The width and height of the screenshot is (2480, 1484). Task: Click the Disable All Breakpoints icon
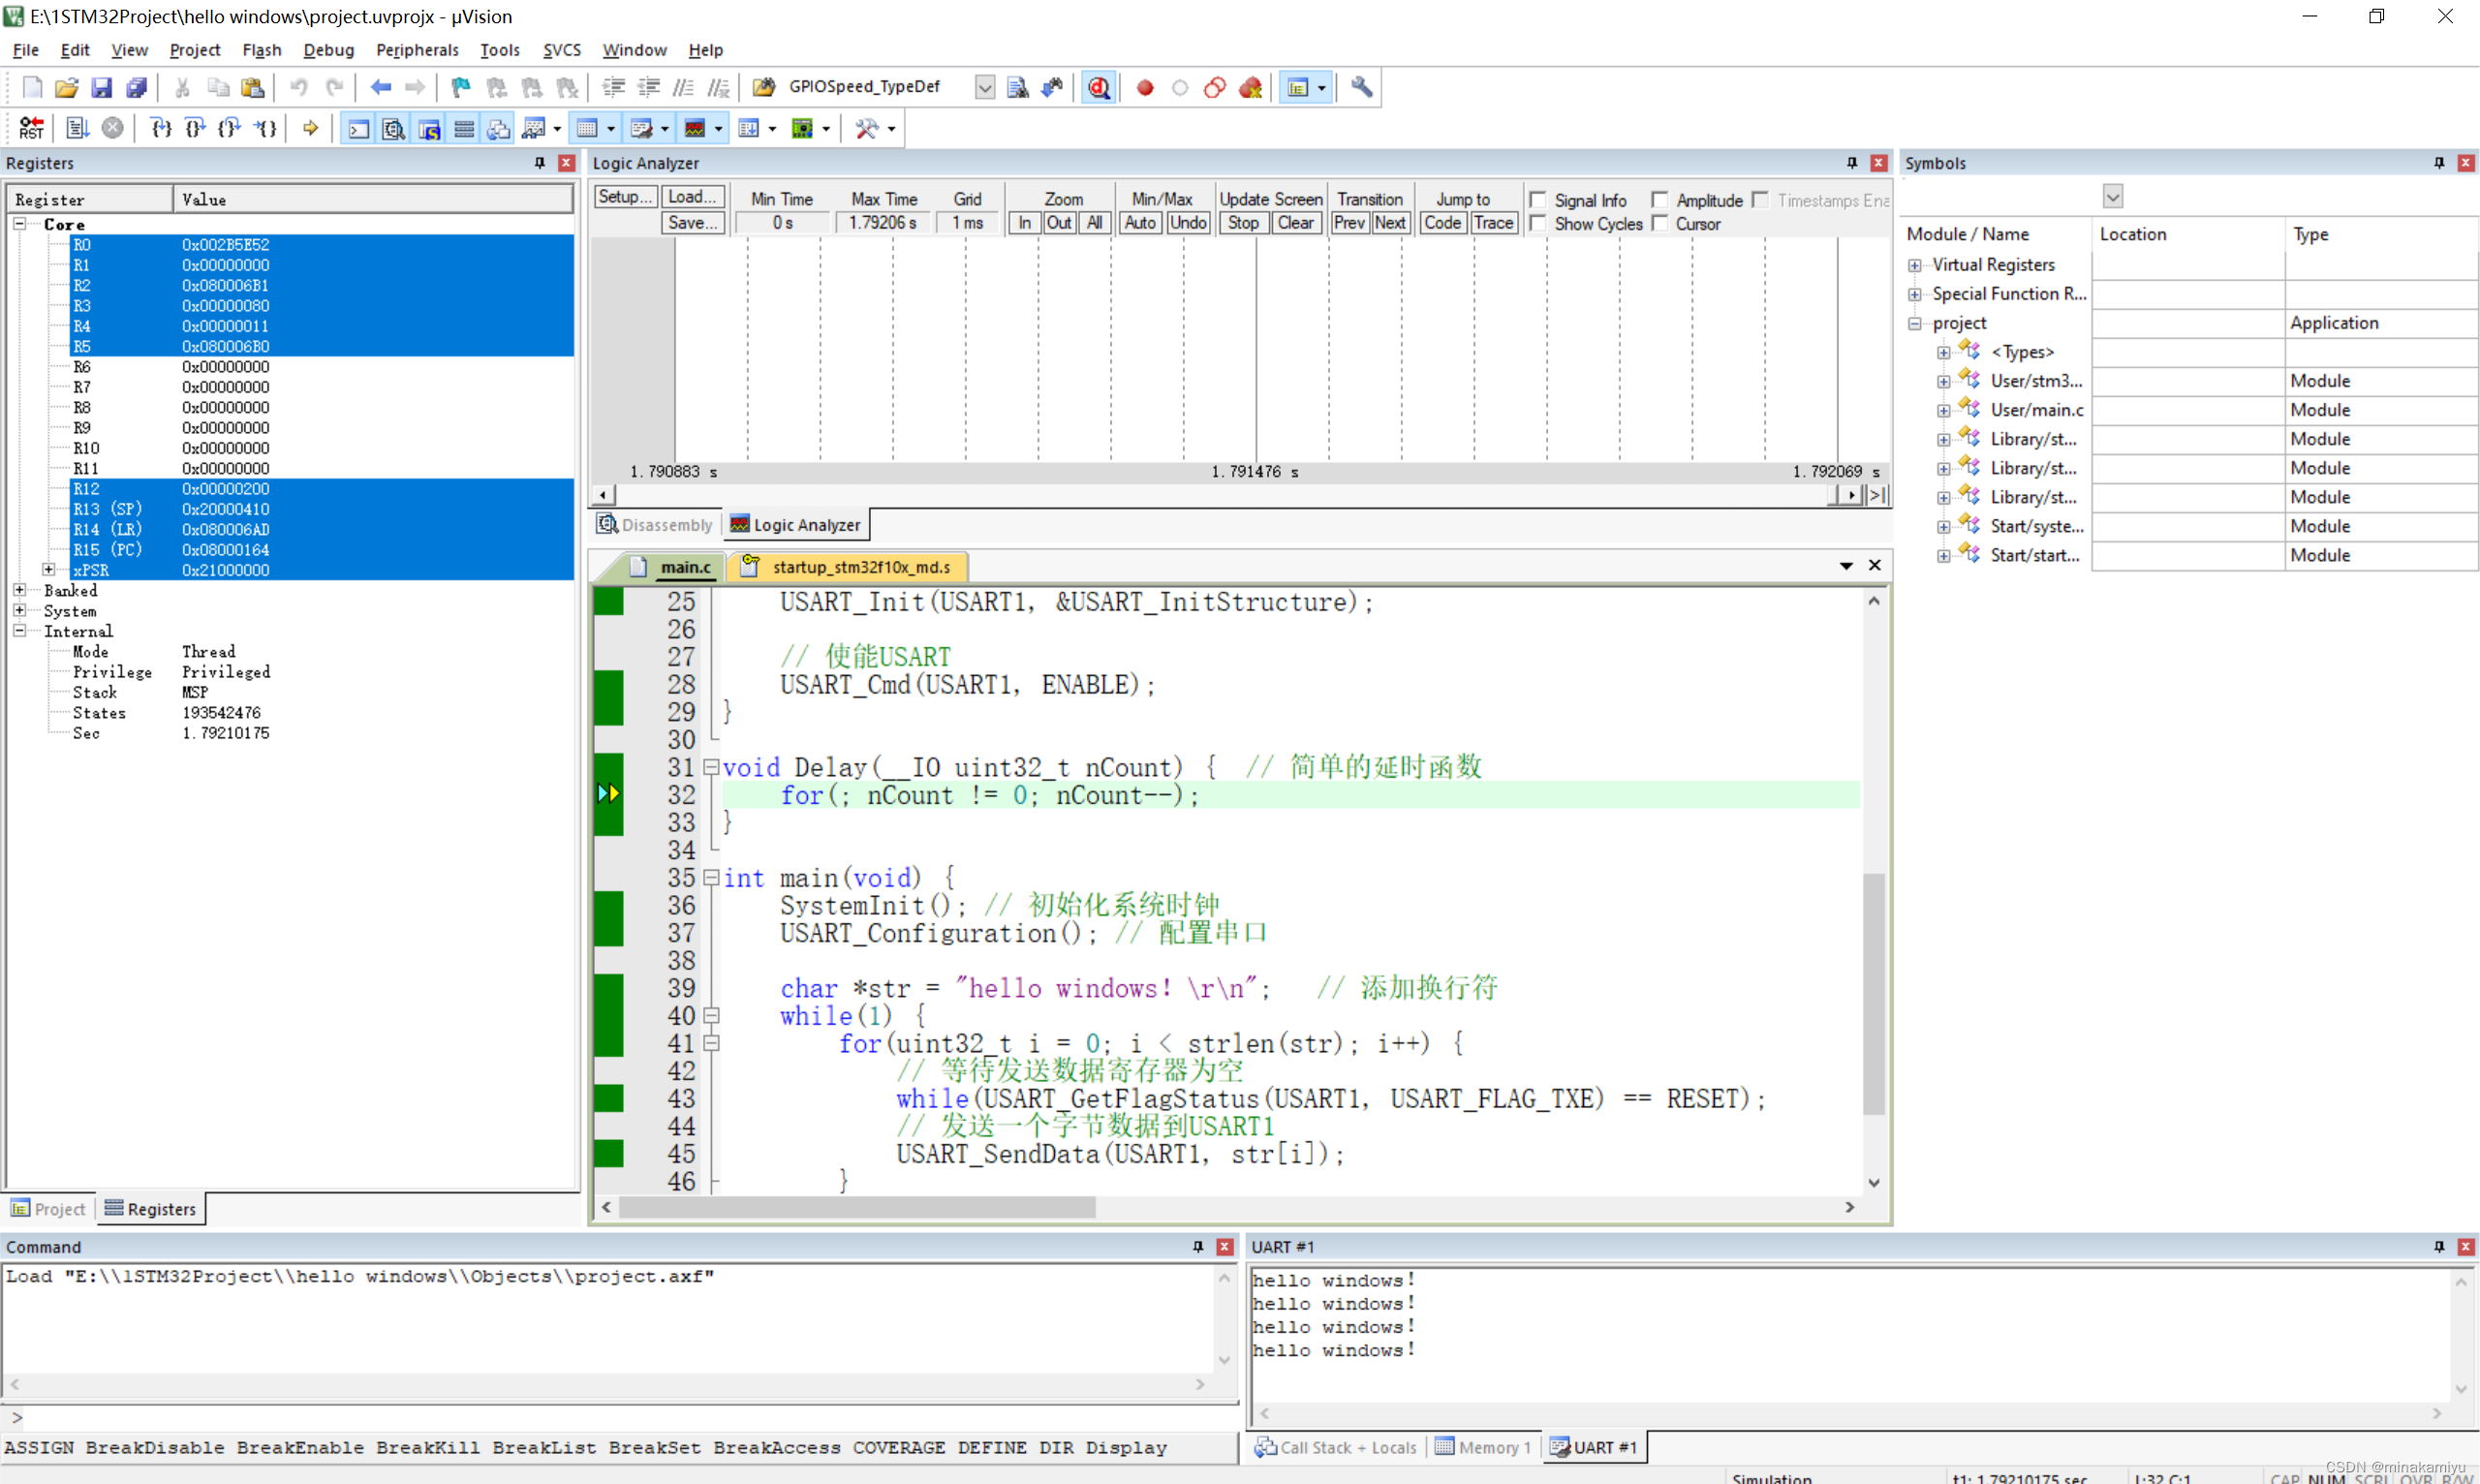[x=1215, y=88]
